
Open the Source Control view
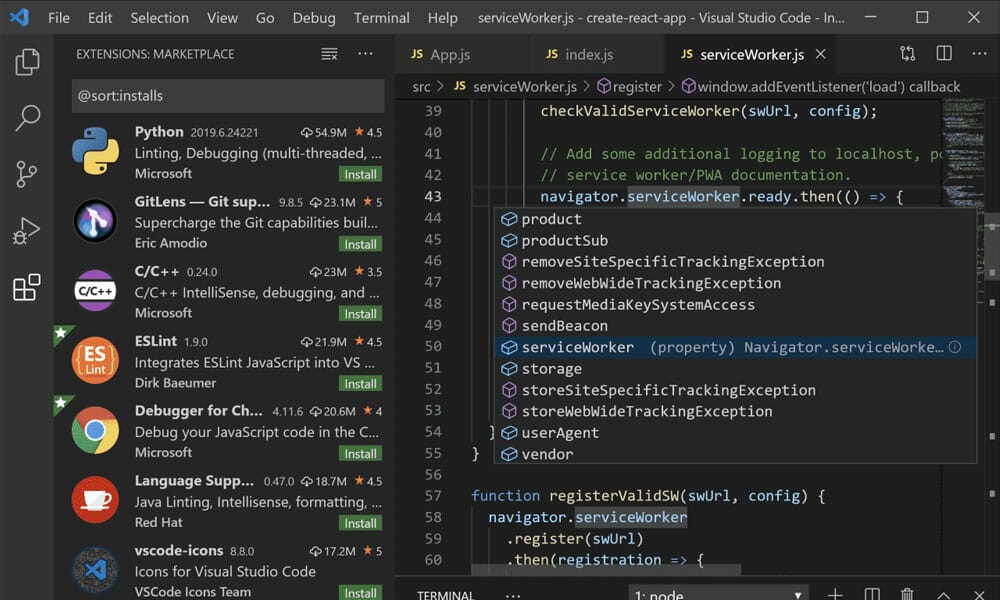coord(29,173)
